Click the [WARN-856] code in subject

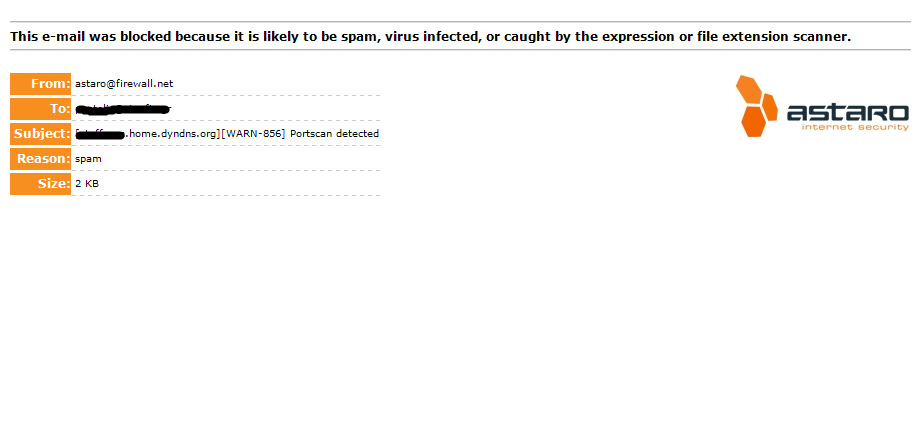tap(253, 134)
